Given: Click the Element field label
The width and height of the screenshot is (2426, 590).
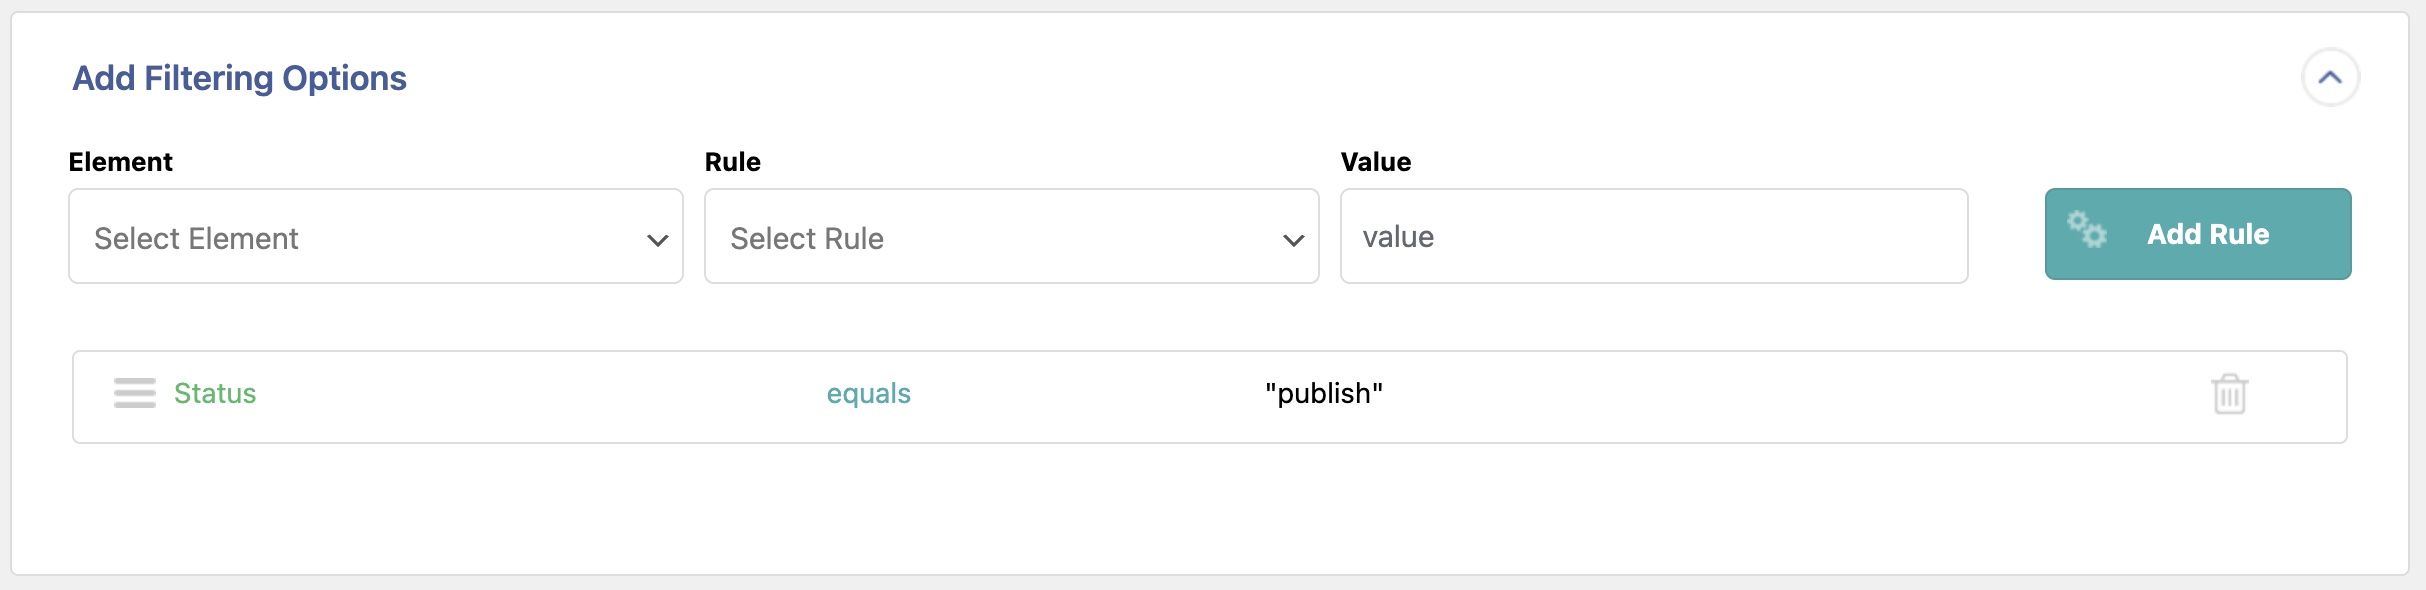Looking at the screenshot, I should coord(120,162).
